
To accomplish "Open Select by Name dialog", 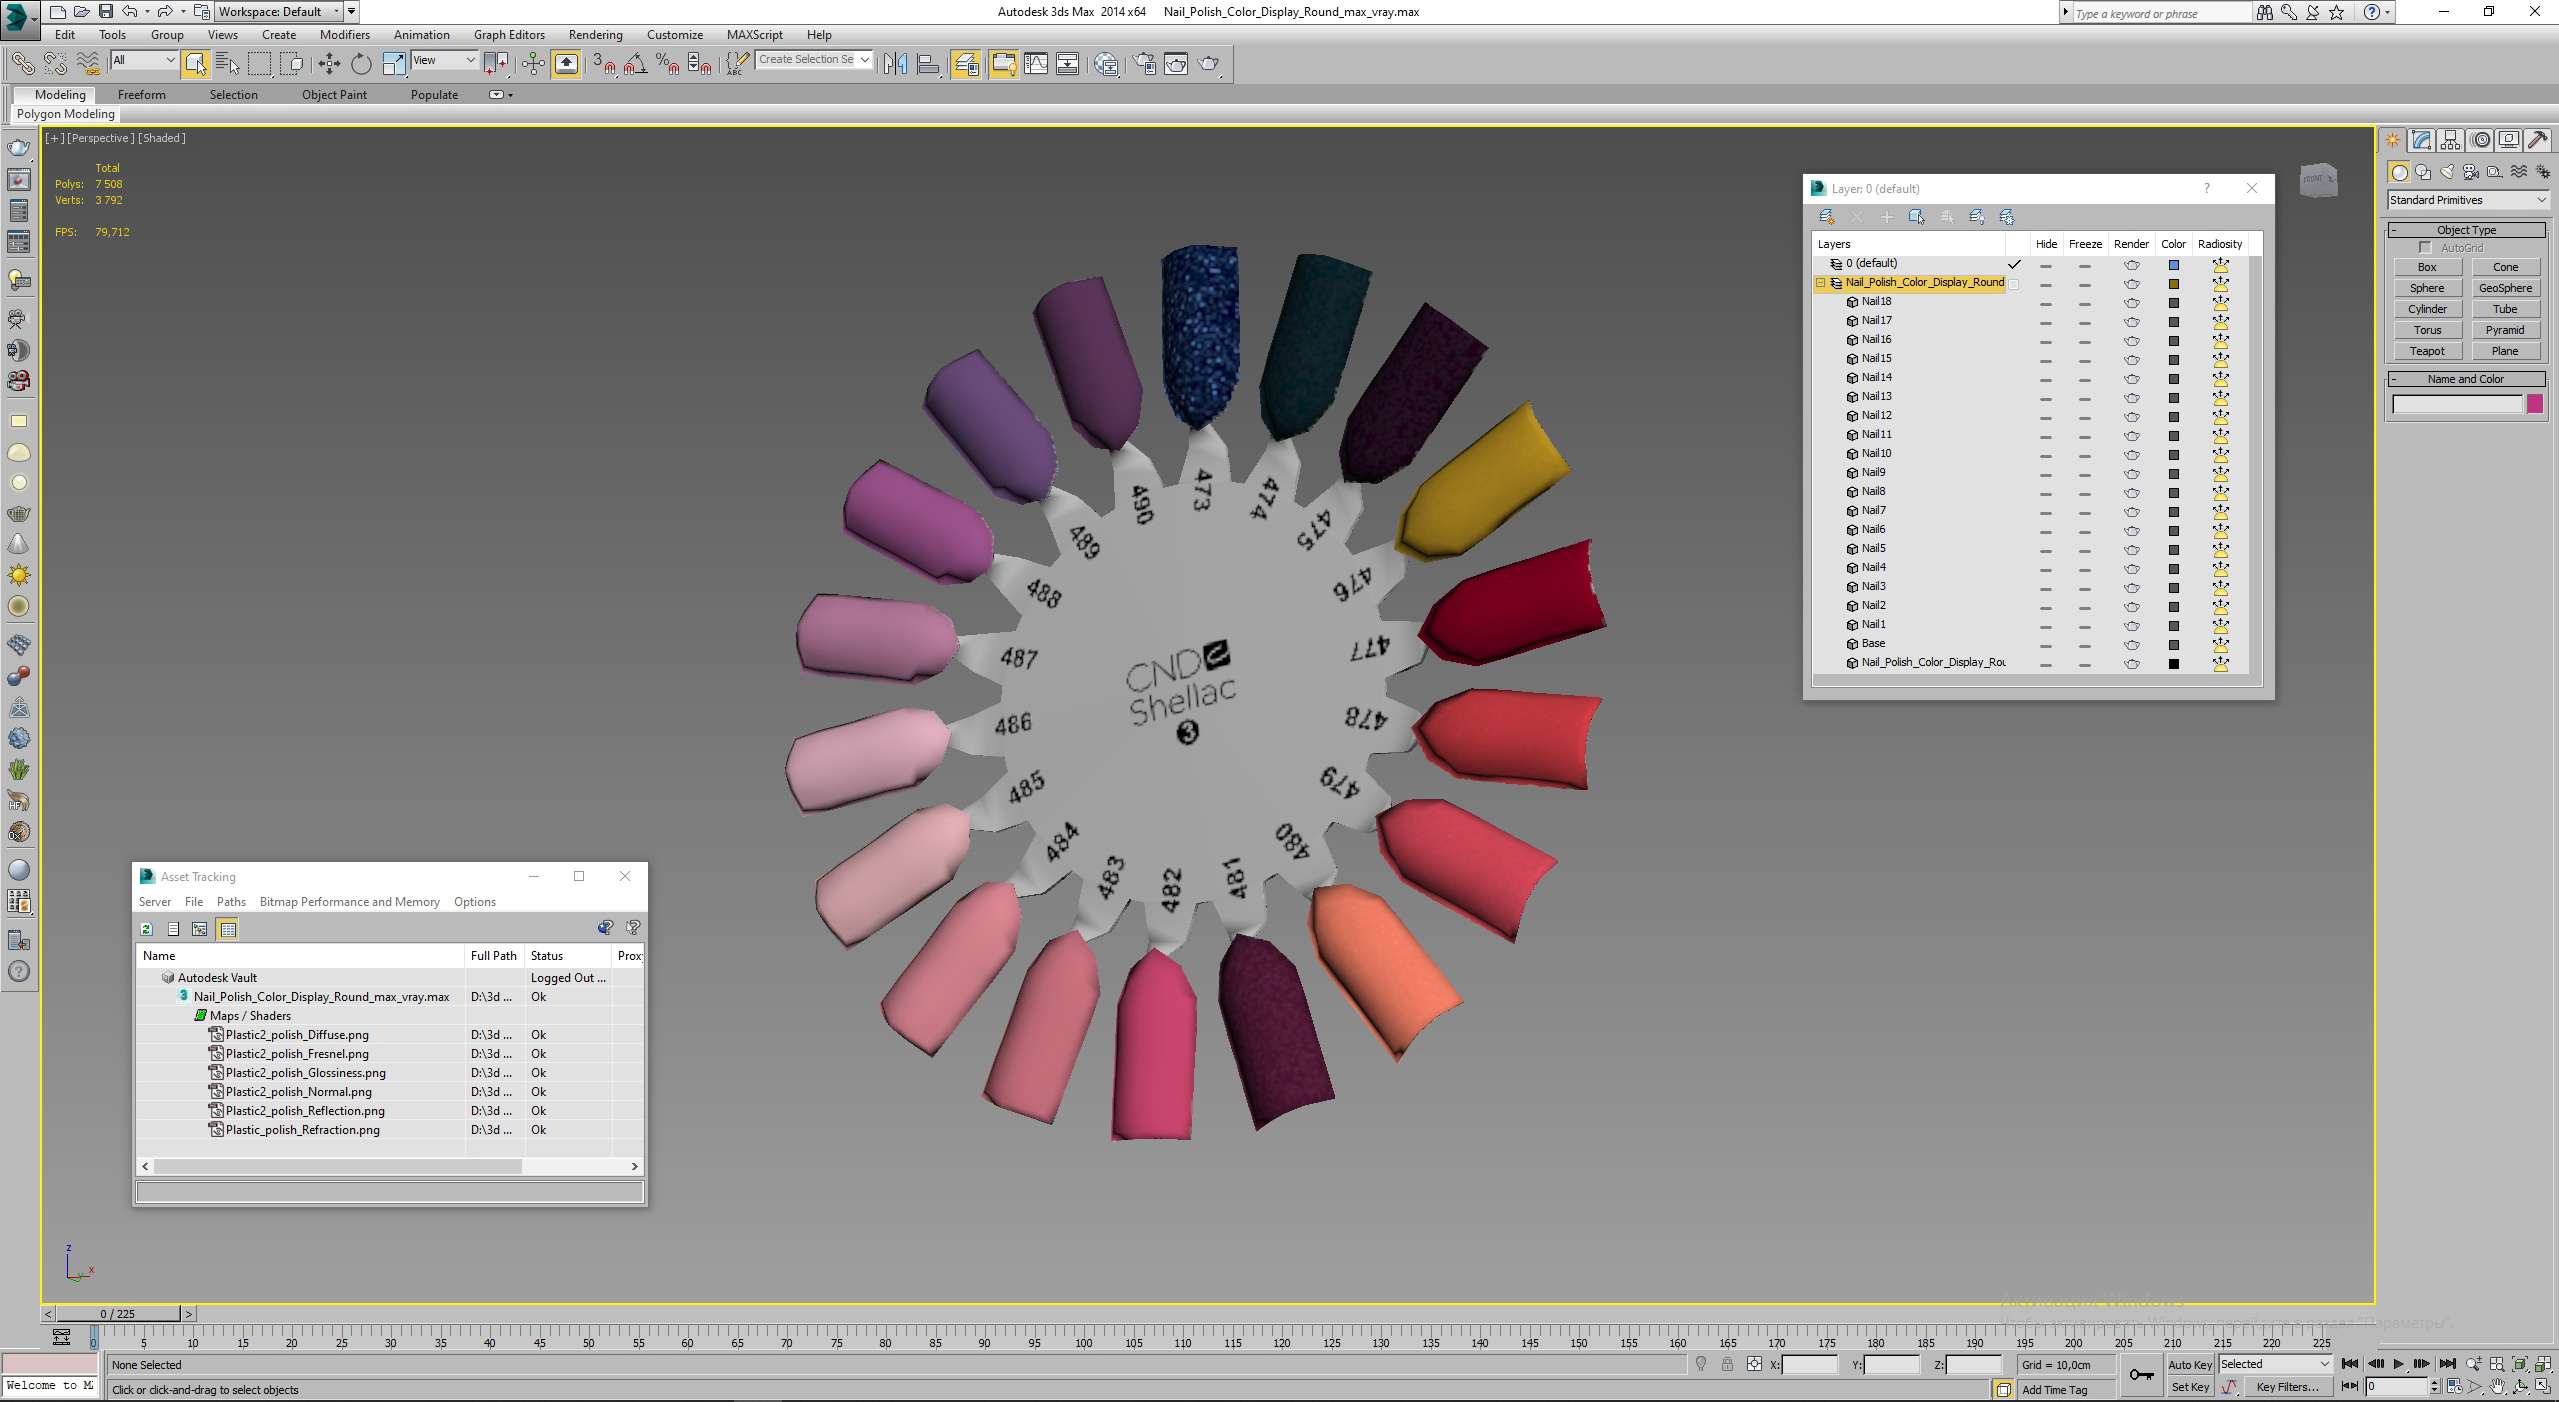I will pos(228,64).
